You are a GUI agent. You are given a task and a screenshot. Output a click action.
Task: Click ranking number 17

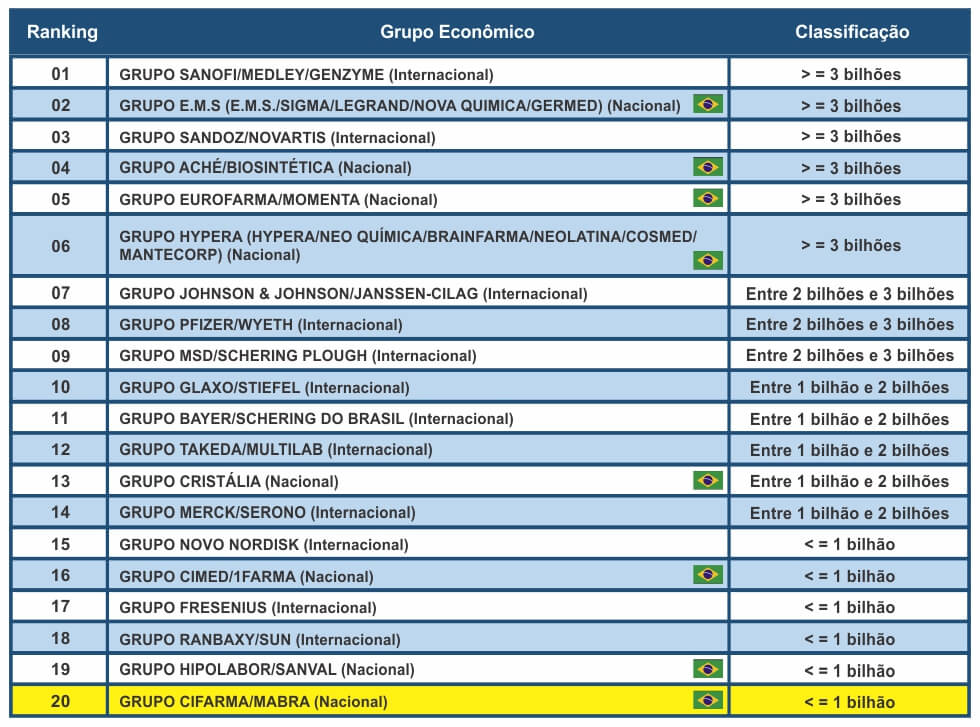[x=61, y=606]
